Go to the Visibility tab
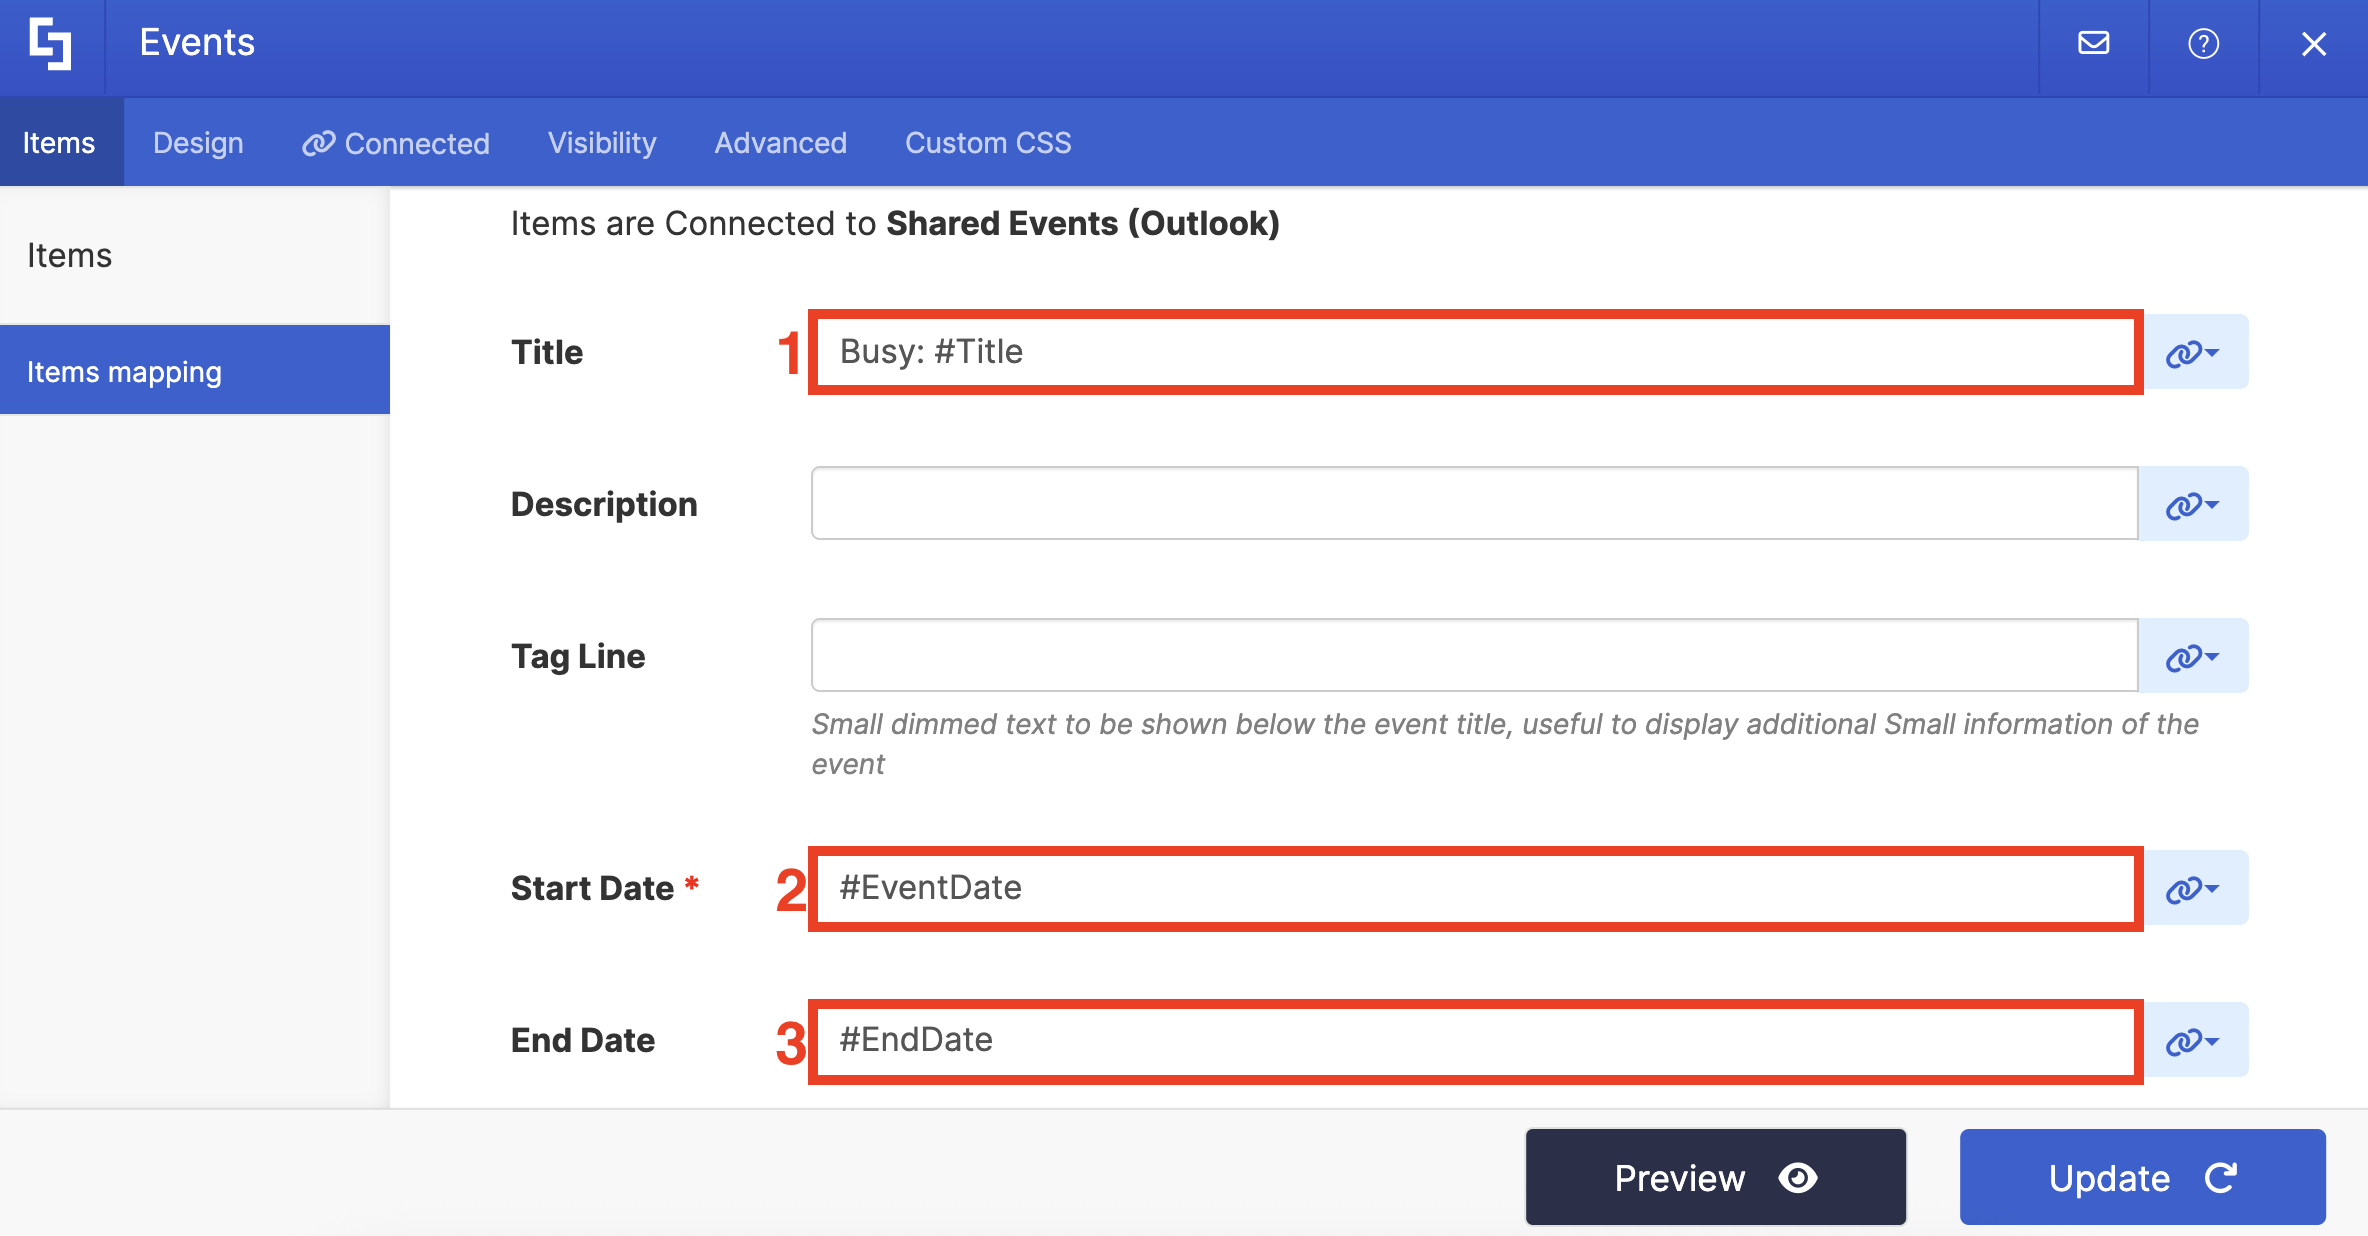 602,143
